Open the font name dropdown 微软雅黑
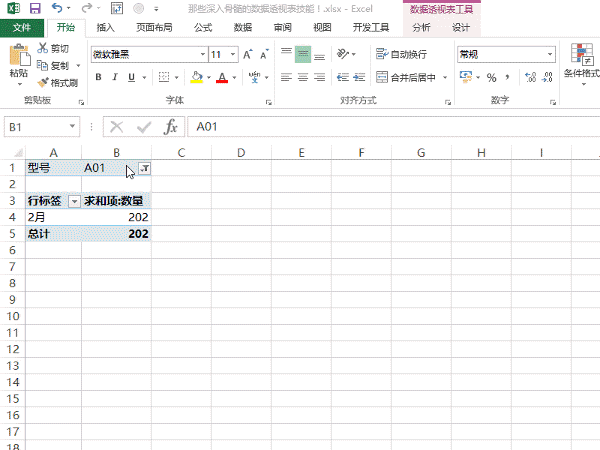The width and height of the screenshot is (600, 450). point(149,54)
